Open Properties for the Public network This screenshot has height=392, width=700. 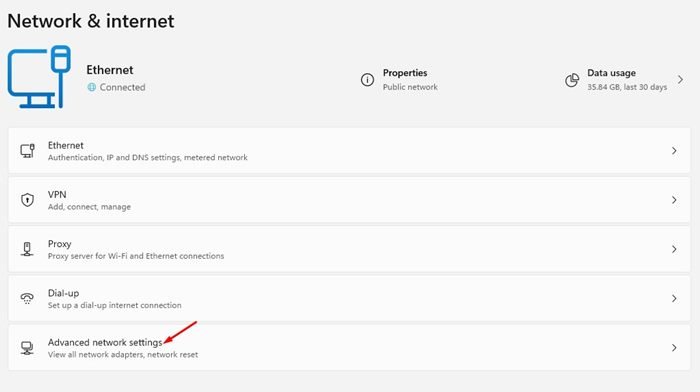399,80
